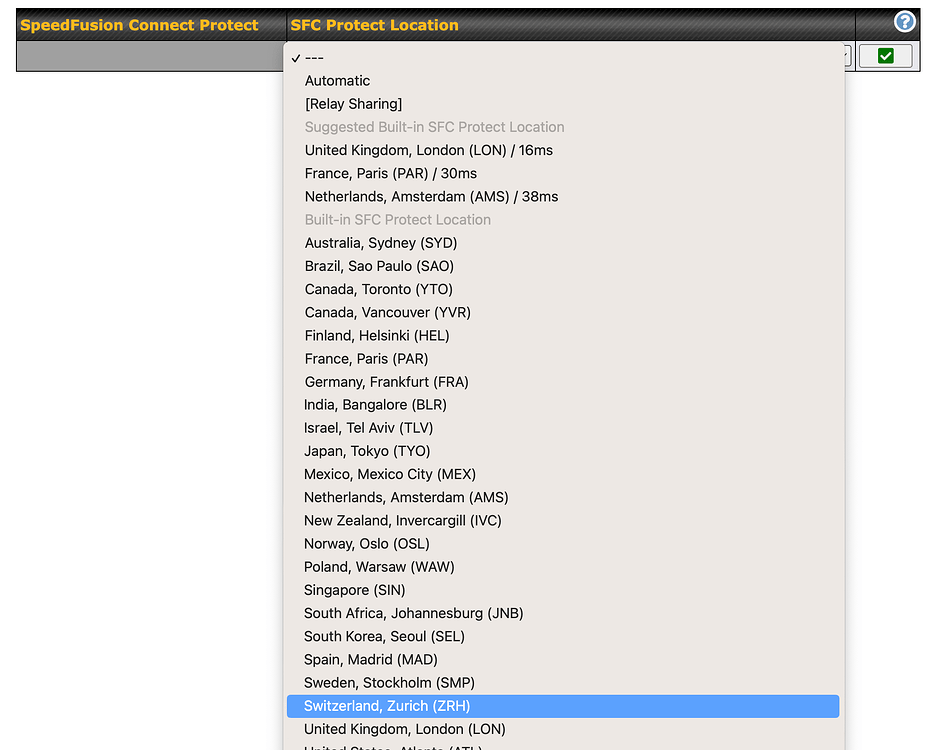Select France, Paris (PAR) built-in entry
The width and height of the screenshot is (933, 750).
tap(563, 359)
